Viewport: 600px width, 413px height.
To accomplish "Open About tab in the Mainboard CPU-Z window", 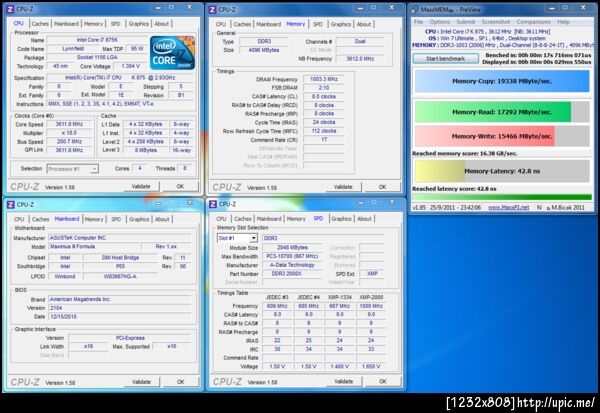I will point(162,219).
